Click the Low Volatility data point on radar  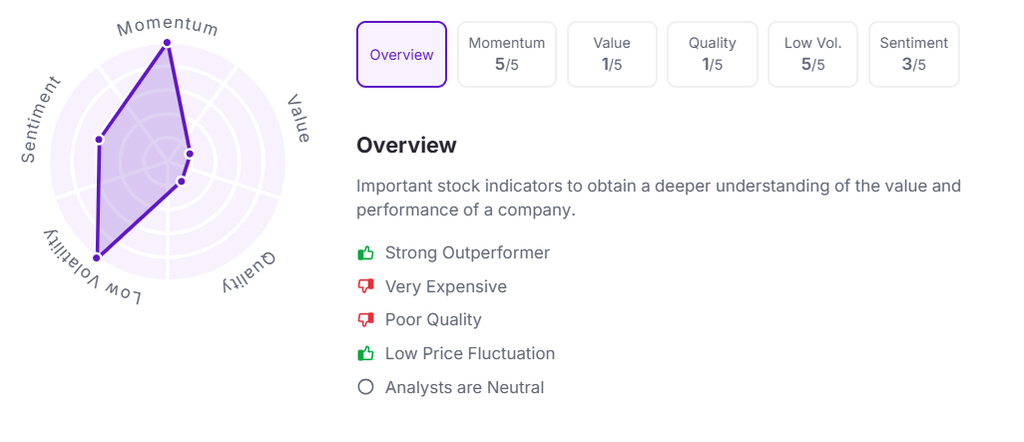pyautogui.click(x=97, y=255)
